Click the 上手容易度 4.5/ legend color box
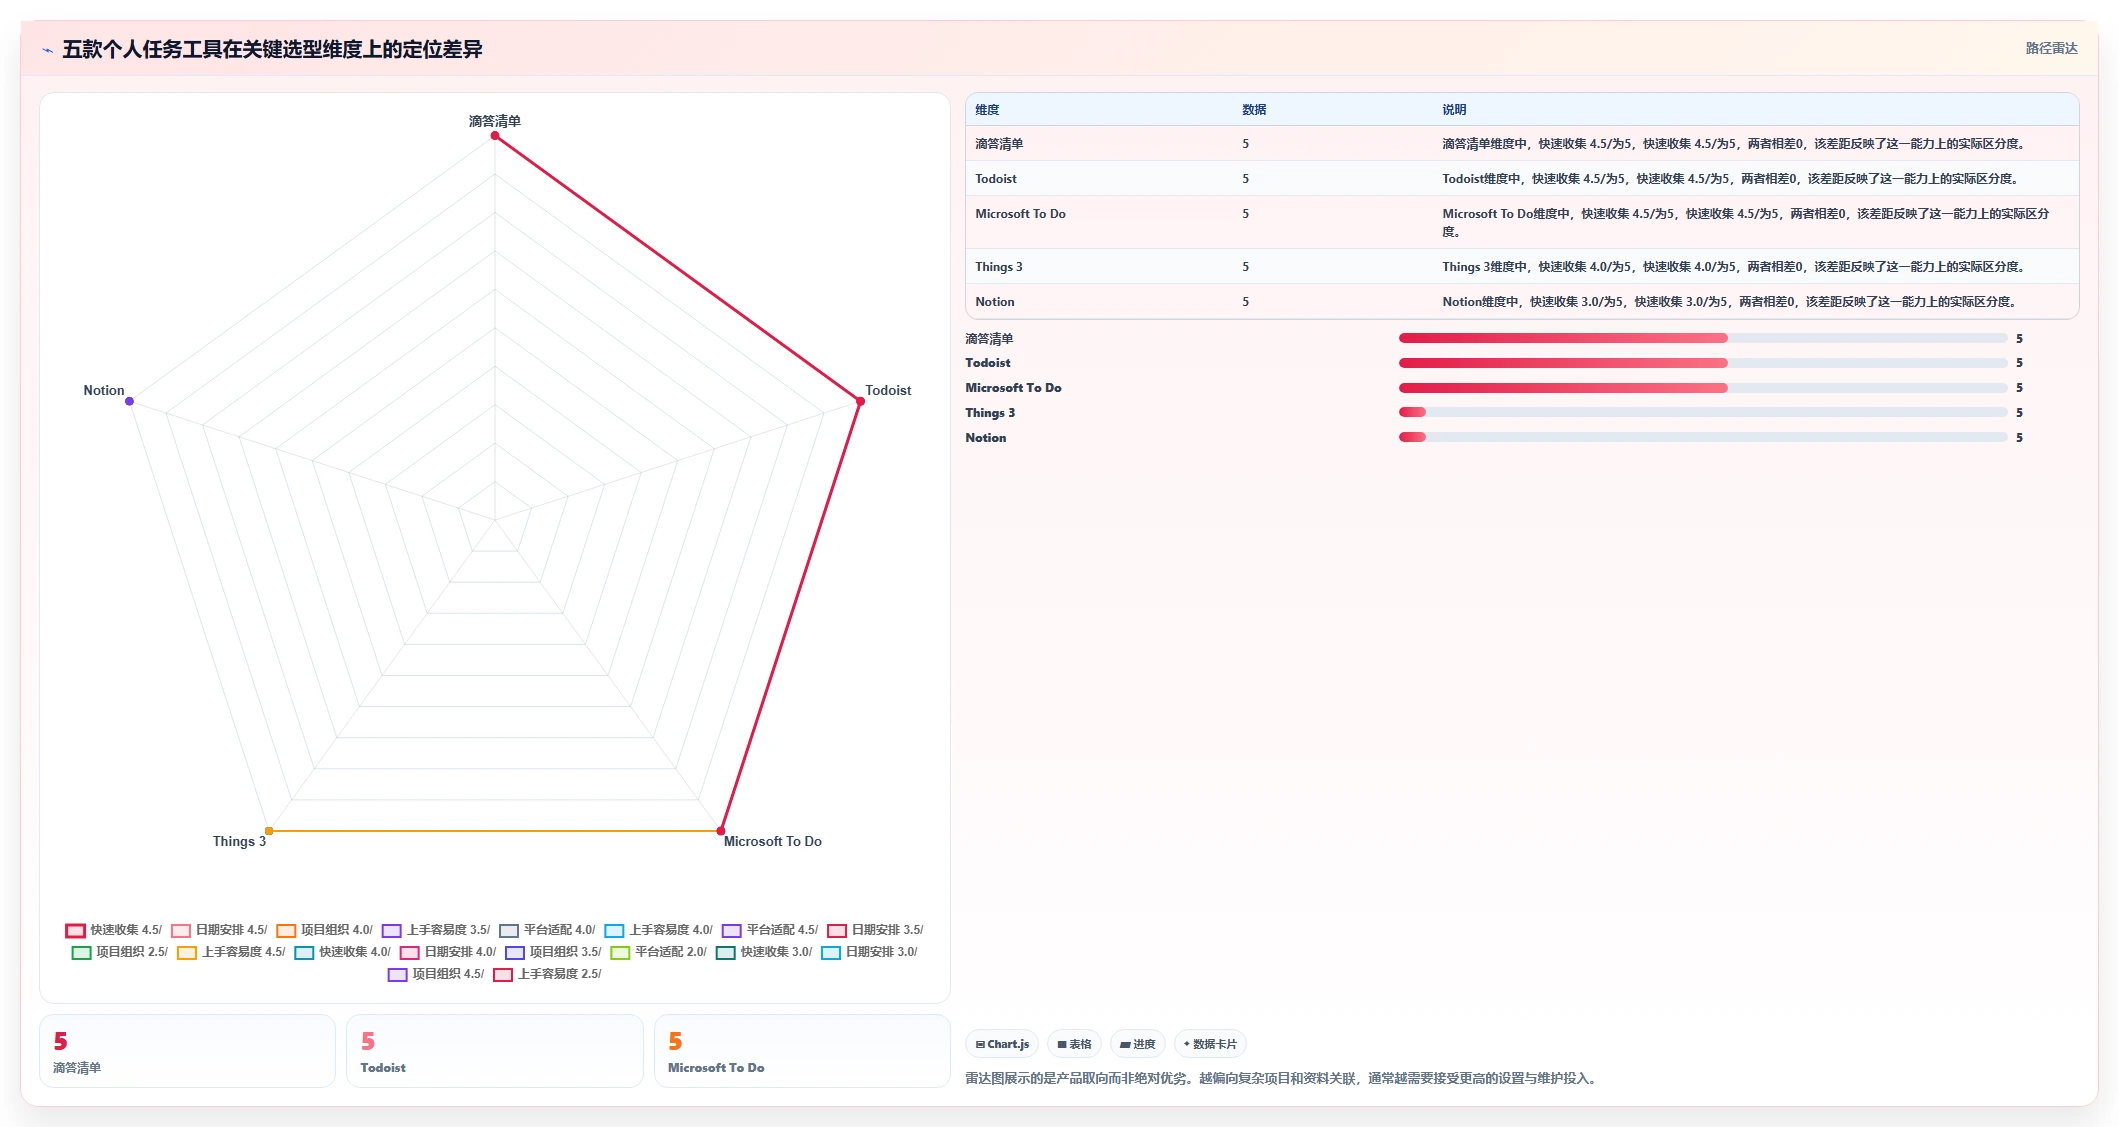 (187, 952)
